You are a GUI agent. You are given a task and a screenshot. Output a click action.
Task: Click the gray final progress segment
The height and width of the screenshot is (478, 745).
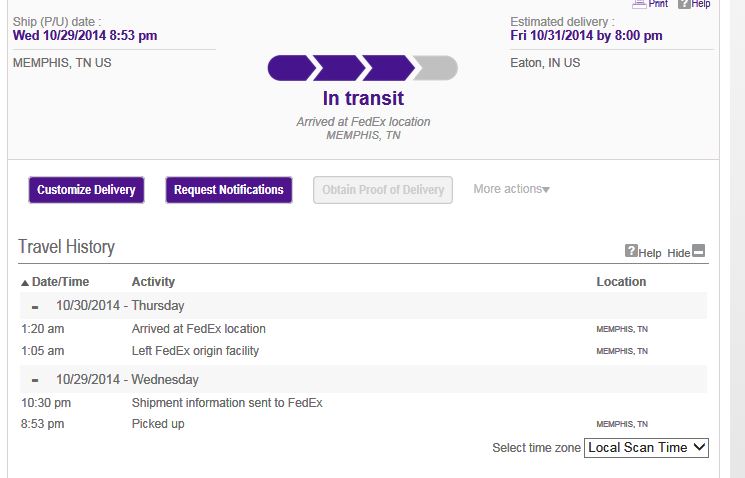(x=436, y=68)
